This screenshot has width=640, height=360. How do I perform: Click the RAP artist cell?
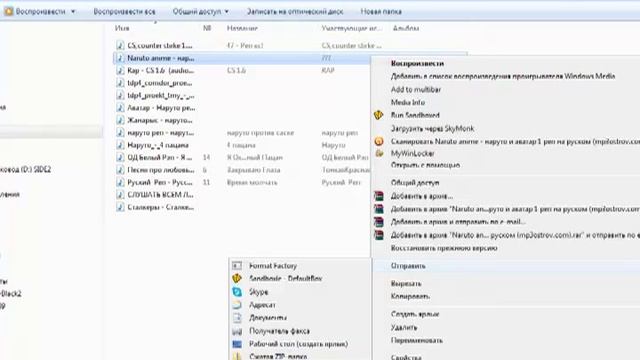(328, 70)
